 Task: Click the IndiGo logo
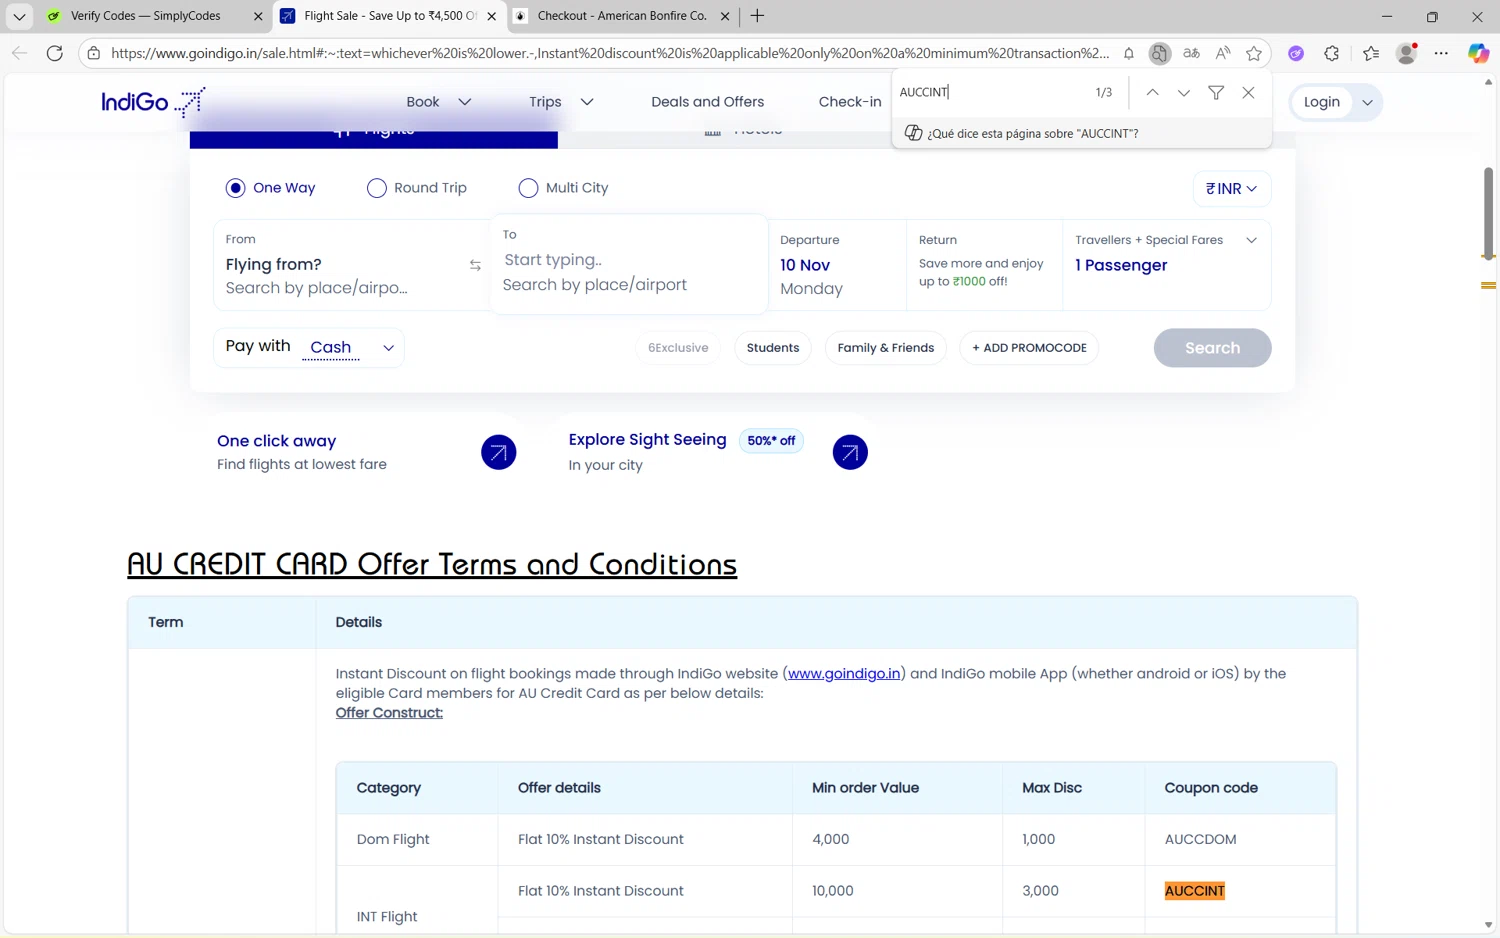click(153, 102)
